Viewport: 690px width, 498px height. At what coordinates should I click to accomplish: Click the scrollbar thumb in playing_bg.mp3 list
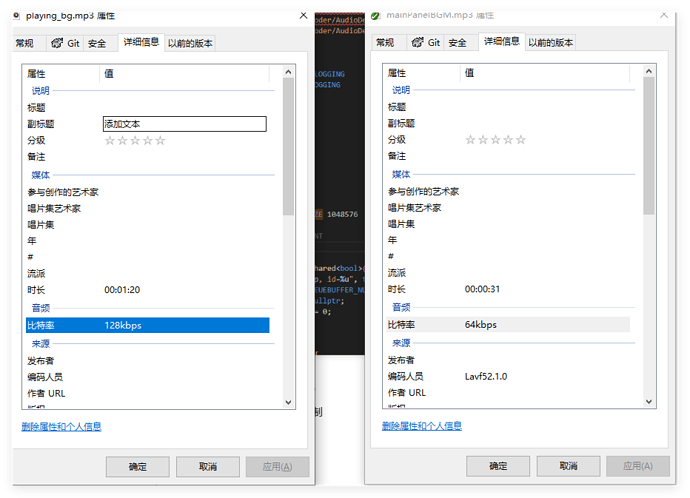(288, 146)
